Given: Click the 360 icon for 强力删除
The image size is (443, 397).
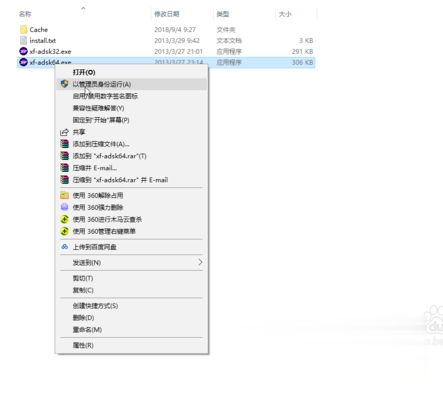Looking at the screenshot, I should point(64,207).
